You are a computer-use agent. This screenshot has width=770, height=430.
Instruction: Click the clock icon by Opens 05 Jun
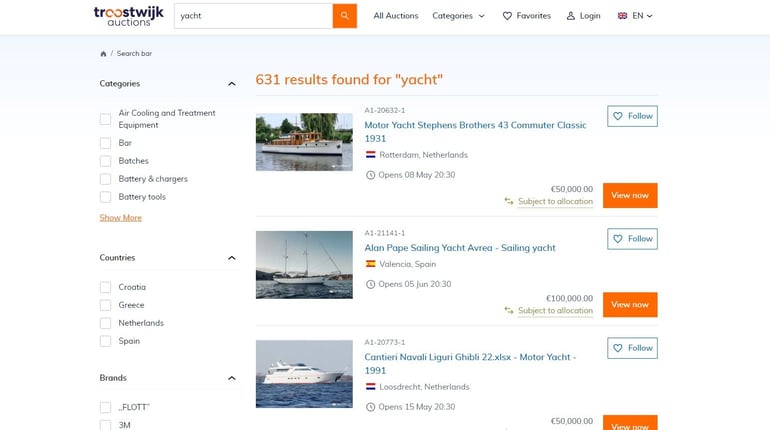click(x=370, y=284)
